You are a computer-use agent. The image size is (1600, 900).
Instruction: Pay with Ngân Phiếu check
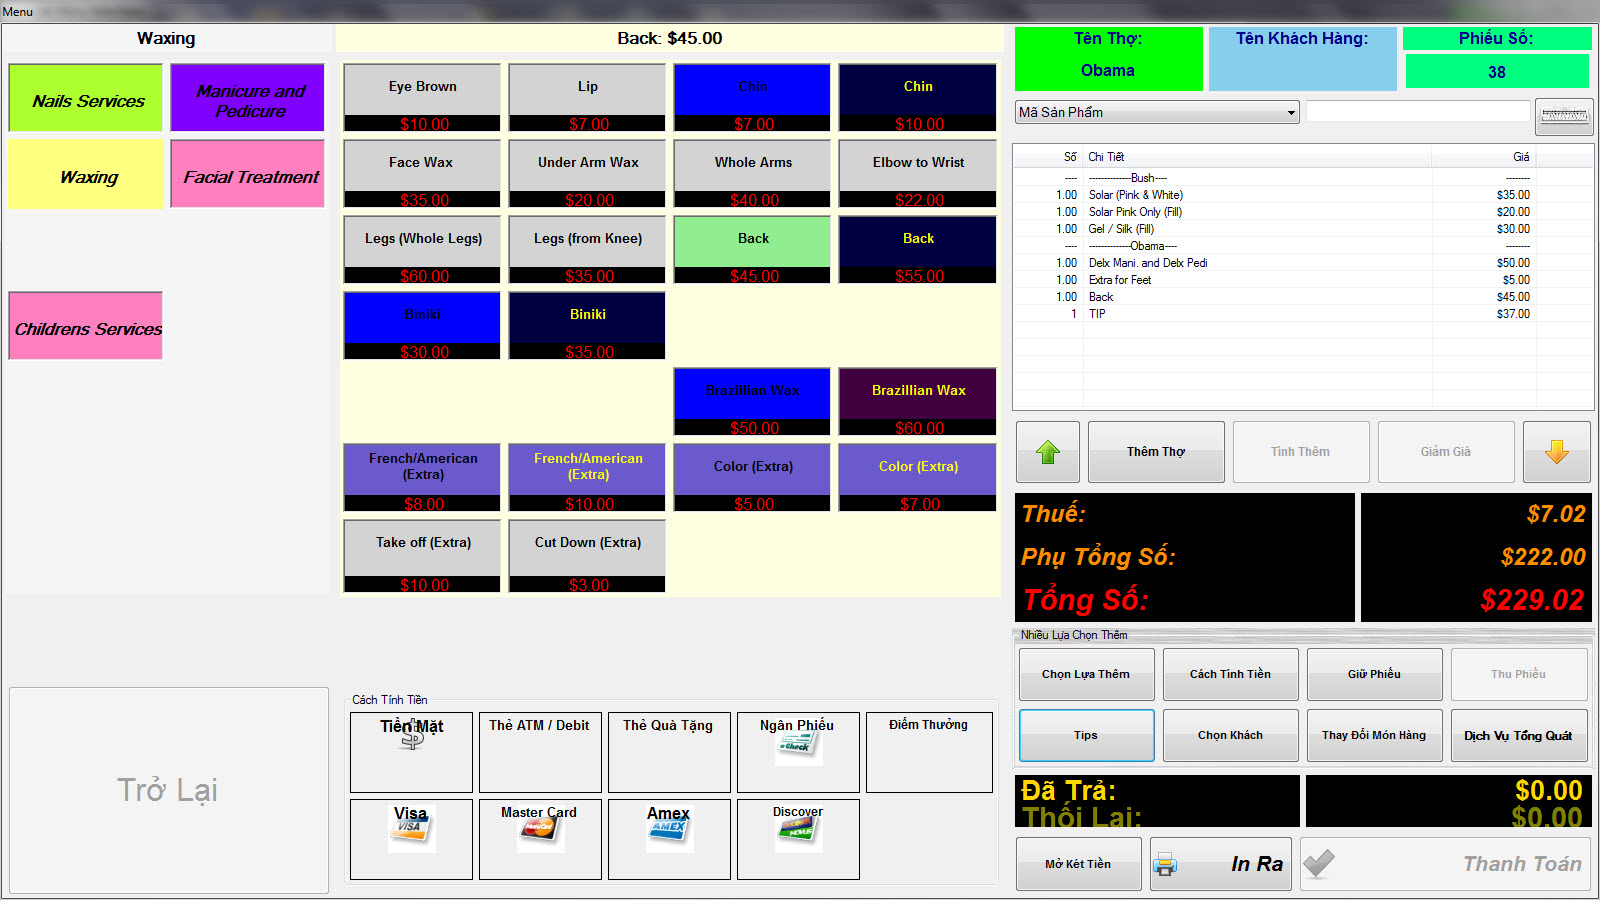(798, 752)
